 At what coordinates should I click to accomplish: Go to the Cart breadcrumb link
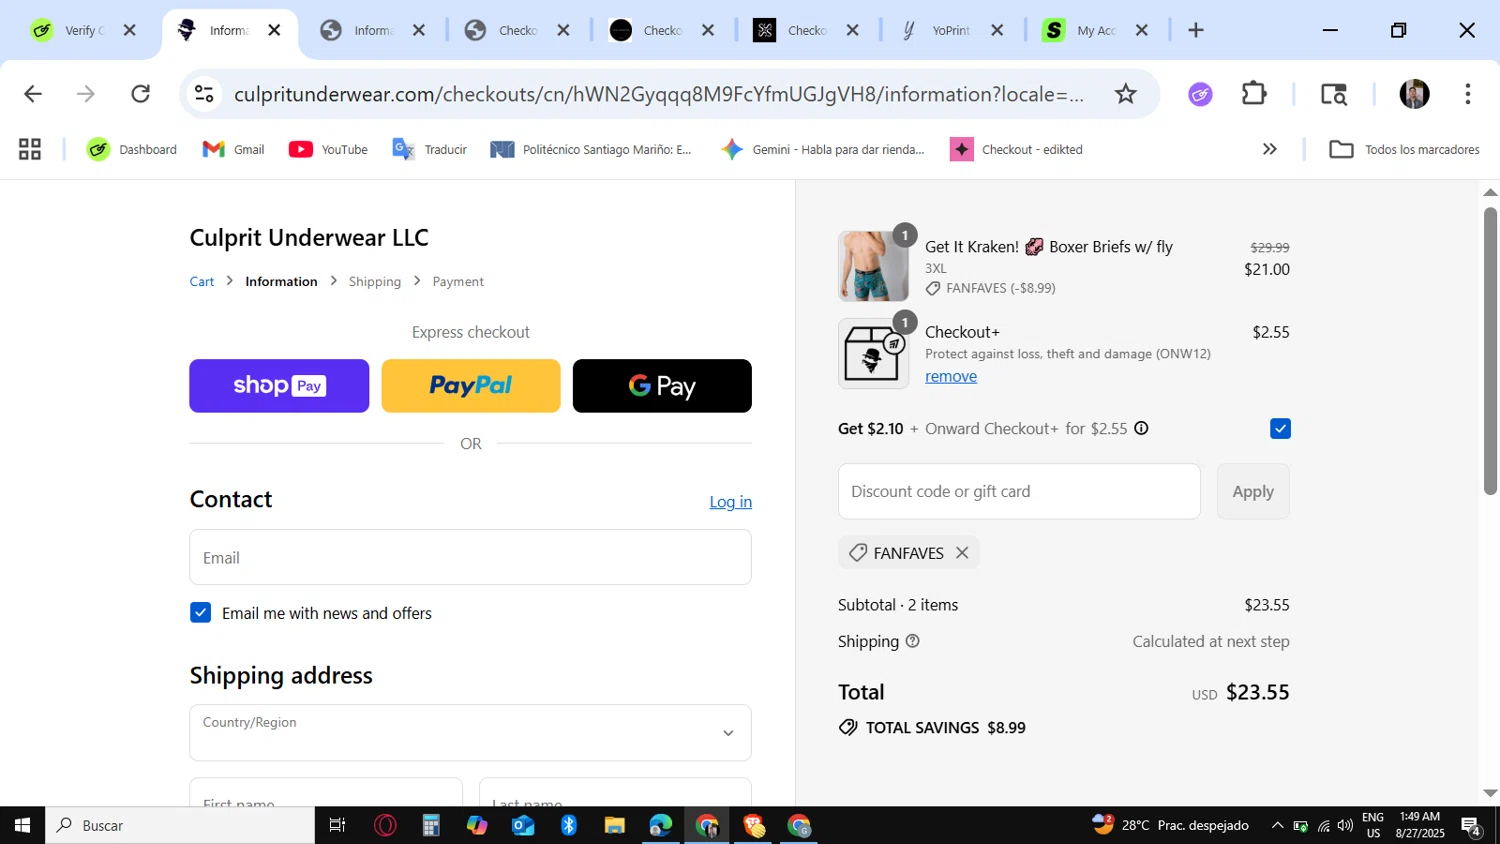[x=202, y=282]
